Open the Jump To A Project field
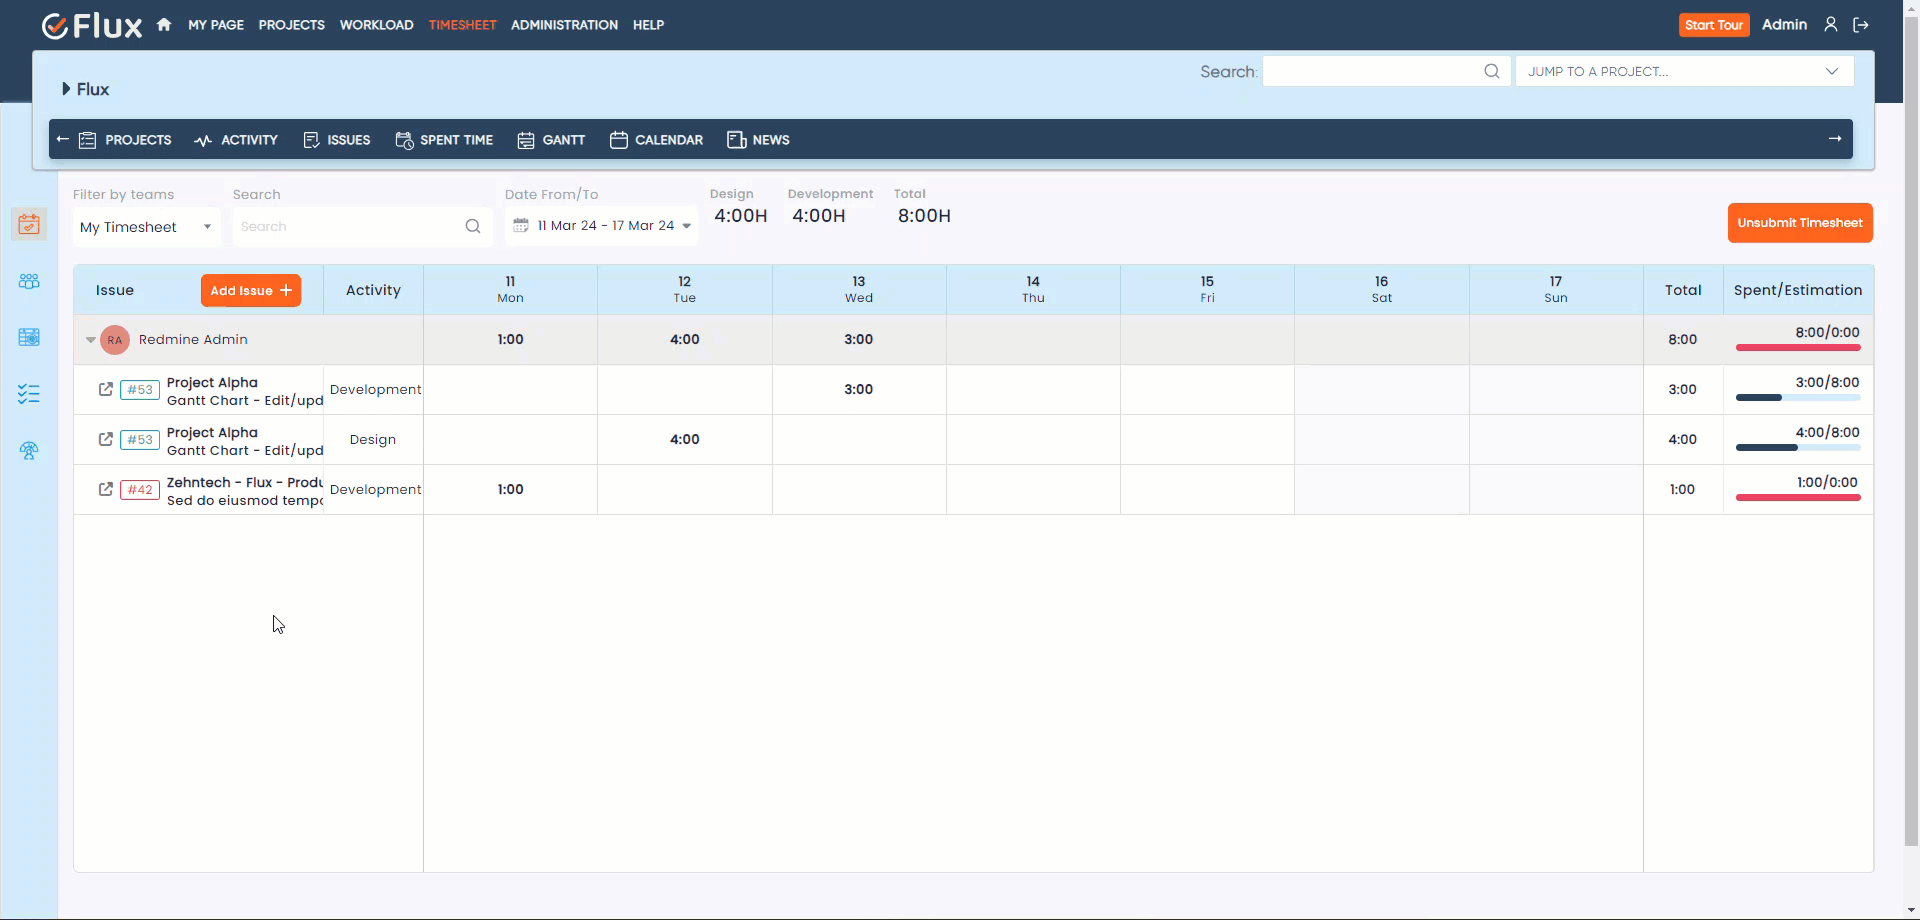The image size is (1920, 920). (1684, 71)
